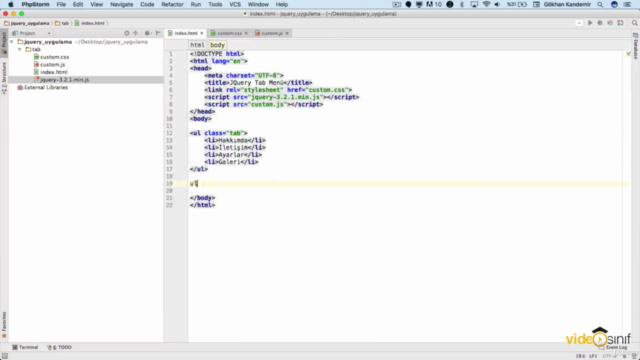Select custom.js in project tree

[x=52, y=64]
